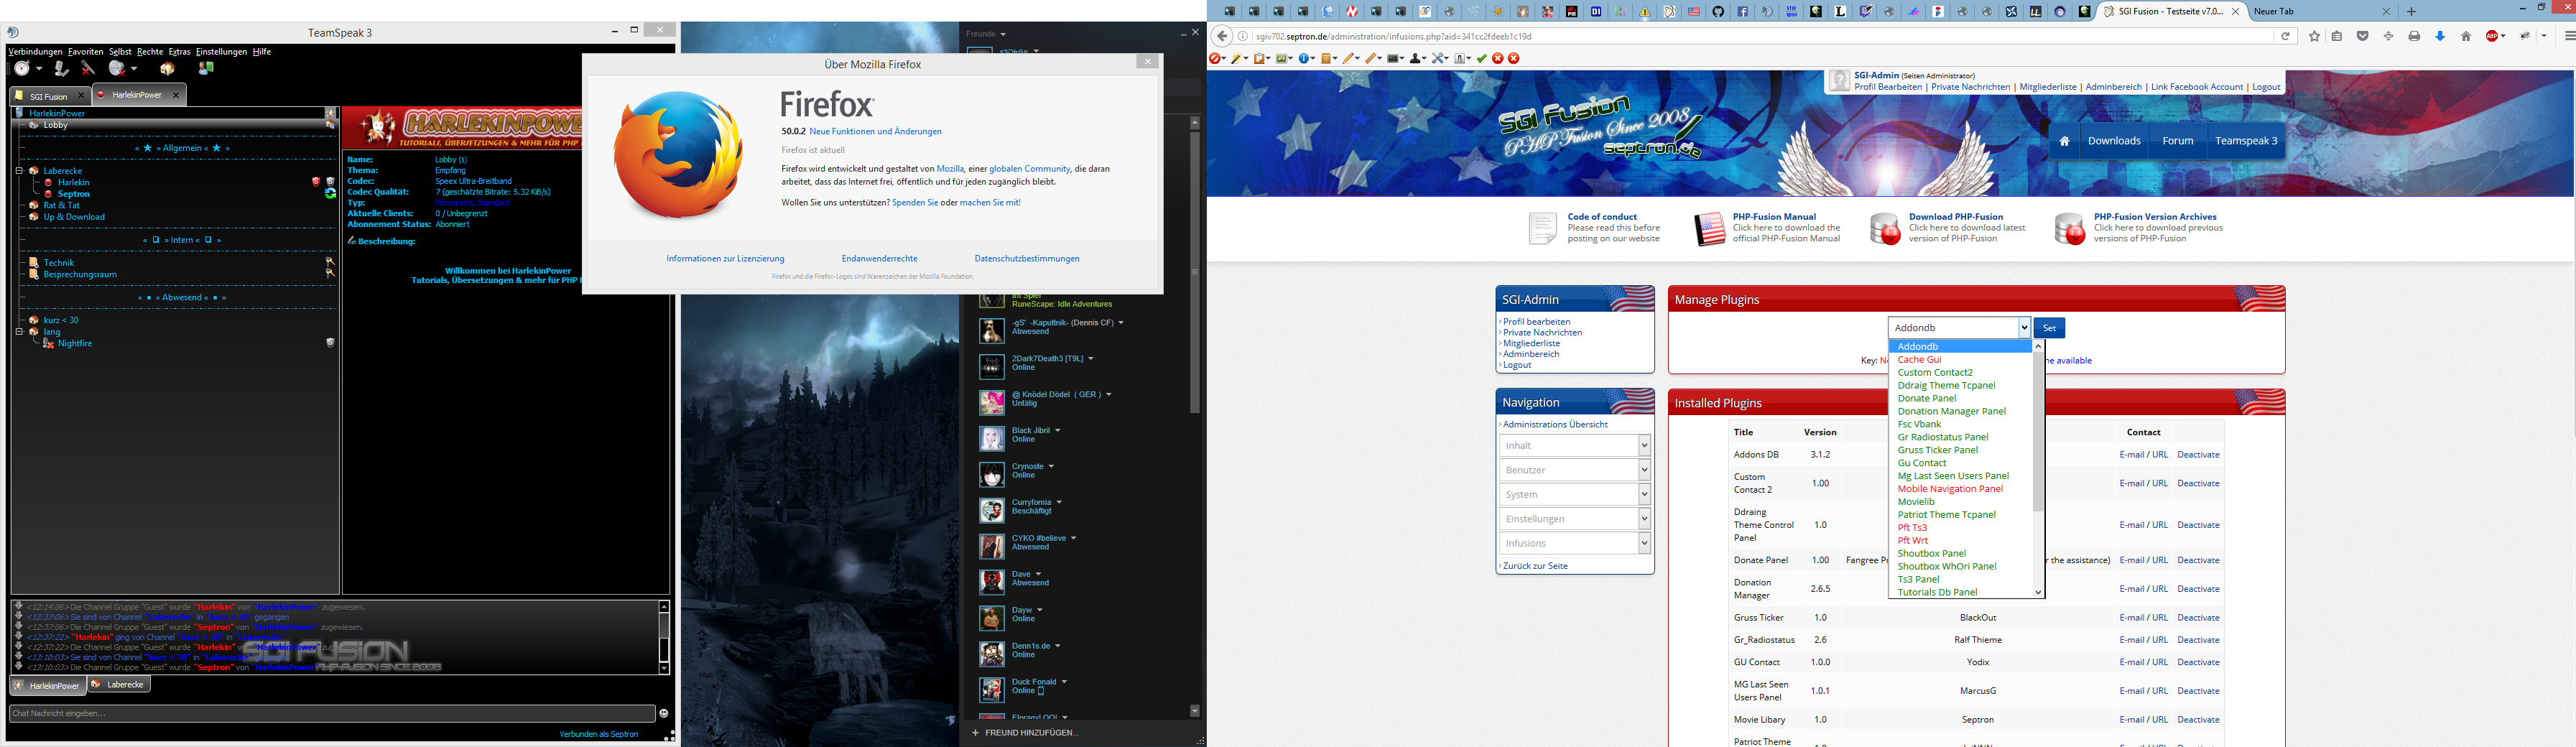Click web developer green checkmark icon

1481,58
